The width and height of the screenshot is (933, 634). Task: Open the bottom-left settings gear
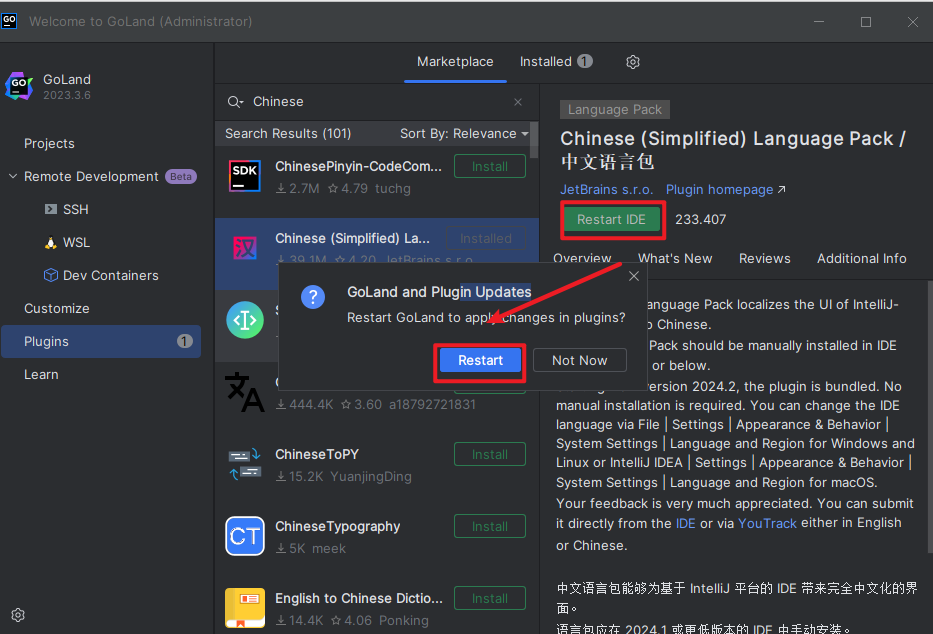[18, 615]
